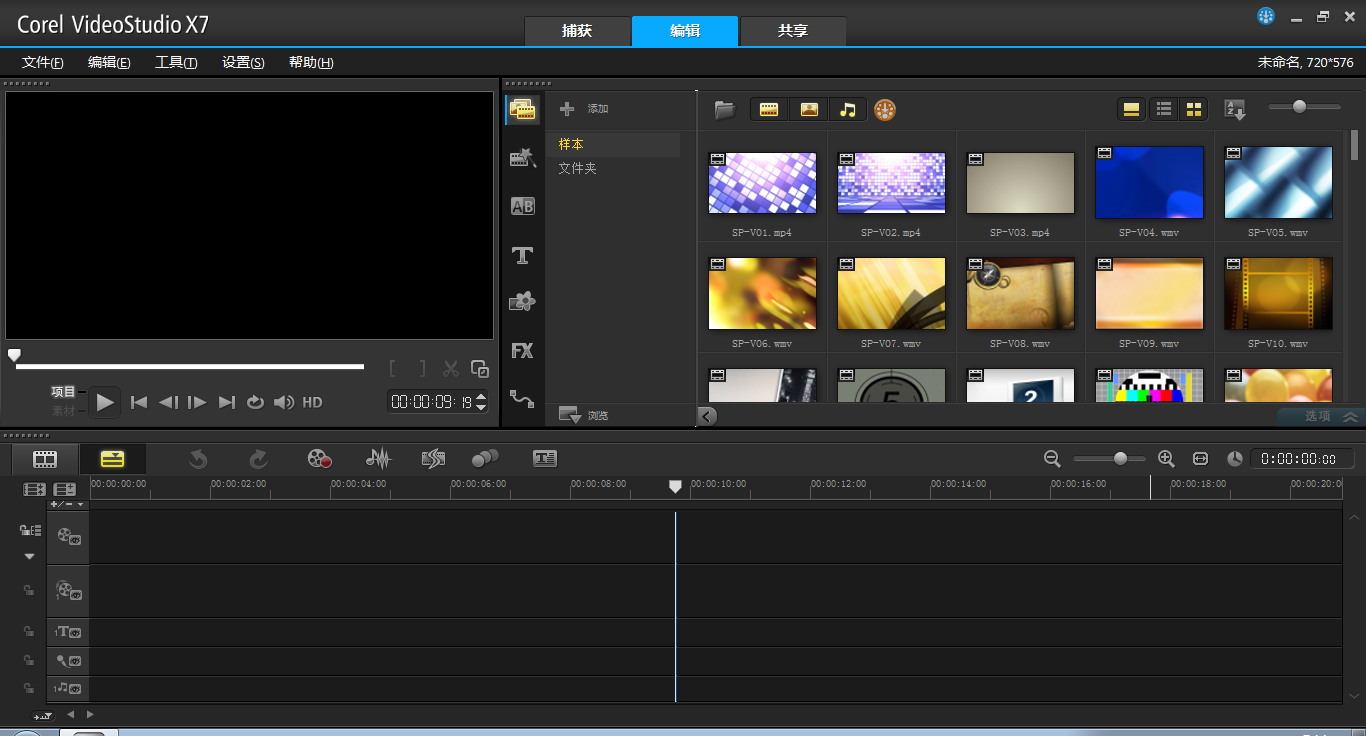Increase the timecode with up arrow
This screenshot has width=1366, height=736.
coord(481,397)
